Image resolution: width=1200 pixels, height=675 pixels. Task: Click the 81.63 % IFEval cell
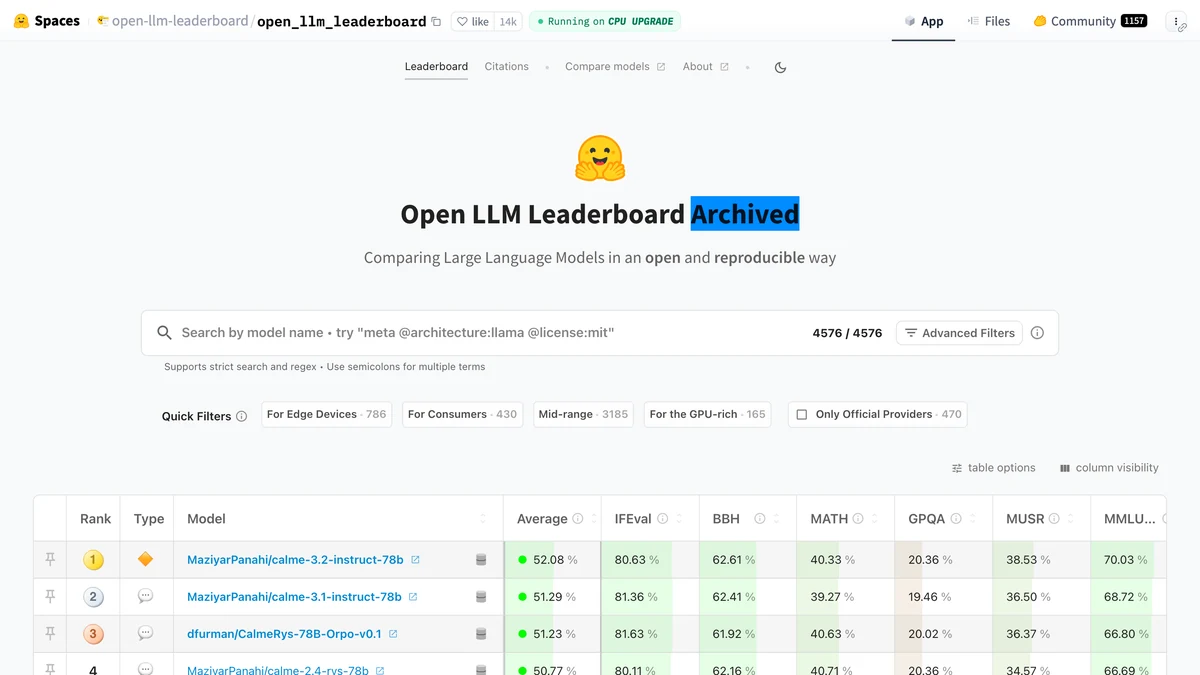pos(650,634)
